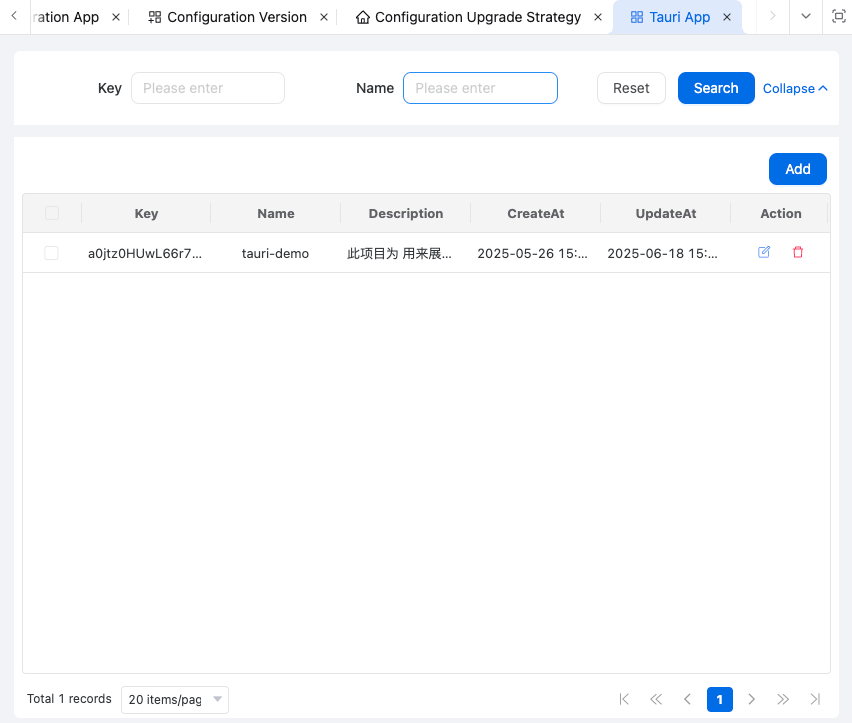Switch to Configuration Version tab
Screen dimensions: 852x723
coord(236,17)
